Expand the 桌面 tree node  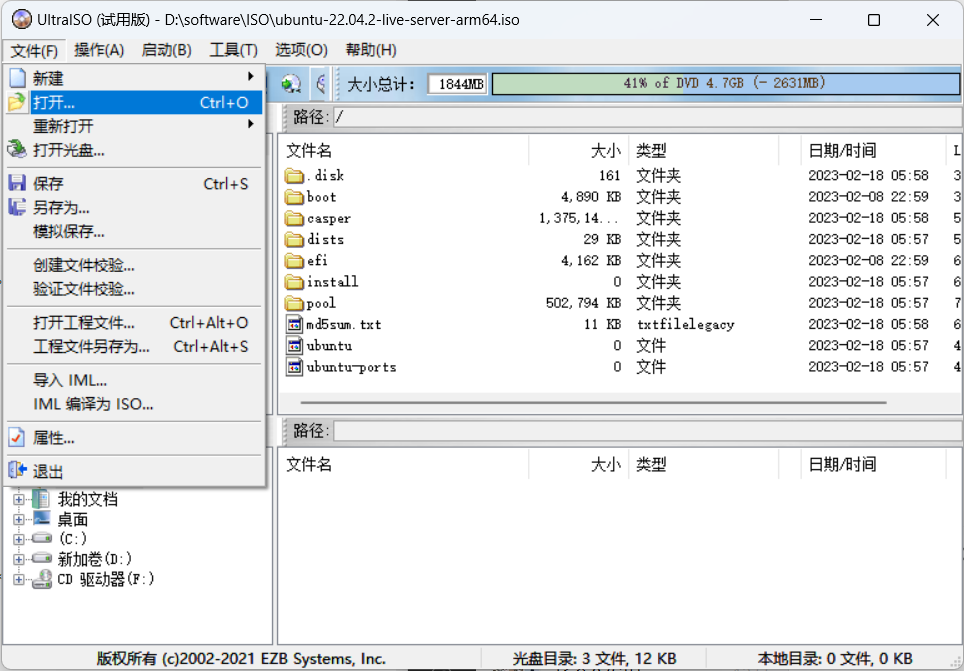point(18,520)
